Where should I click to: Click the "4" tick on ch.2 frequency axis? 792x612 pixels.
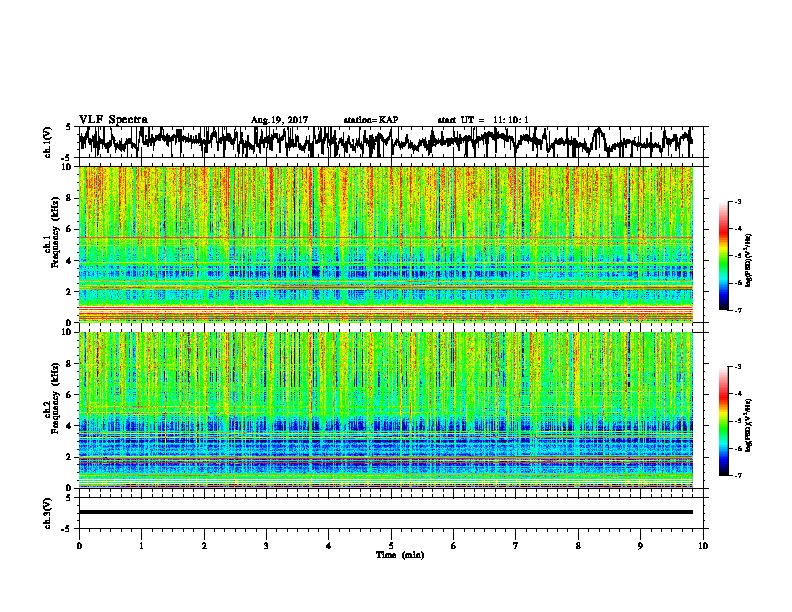click(70, 426)
